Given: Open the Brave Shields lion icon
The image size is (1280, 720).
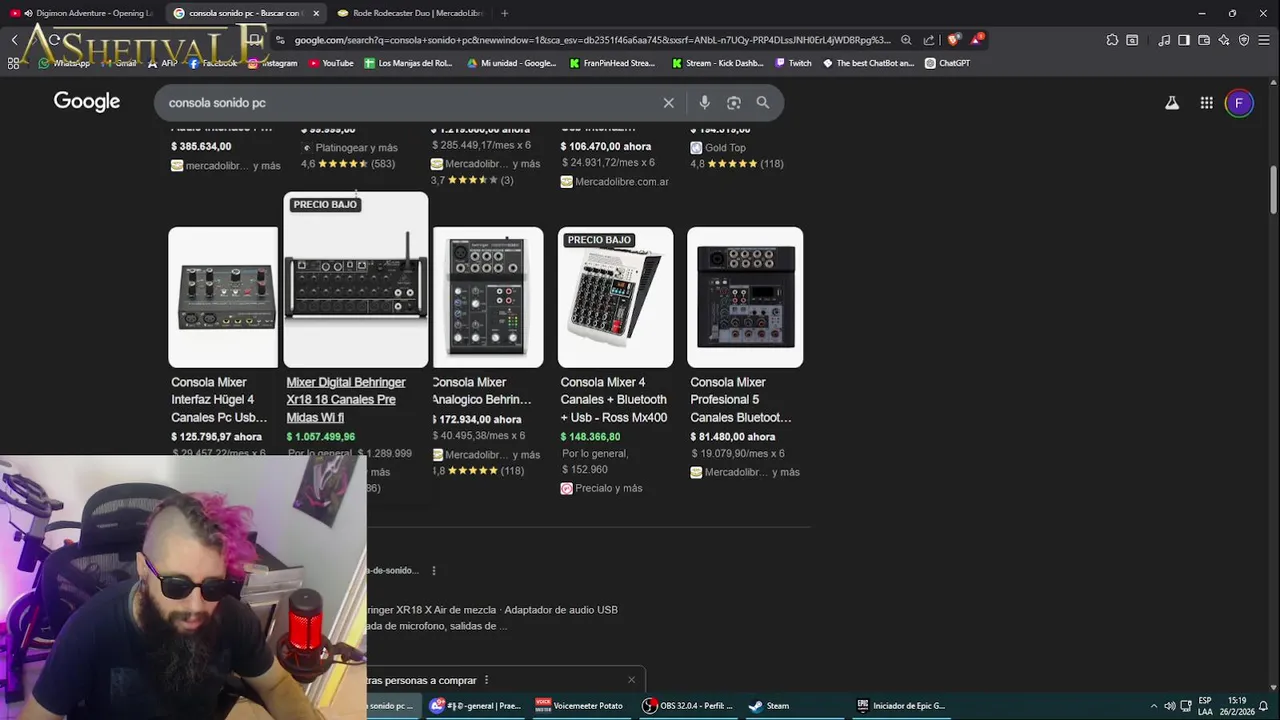Looking at the screenshot, I should (x=953, y=40).
